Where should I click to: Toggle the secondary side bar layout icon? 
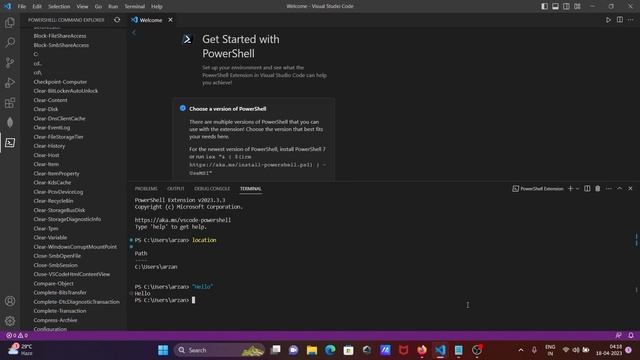(x=566, y=6)
